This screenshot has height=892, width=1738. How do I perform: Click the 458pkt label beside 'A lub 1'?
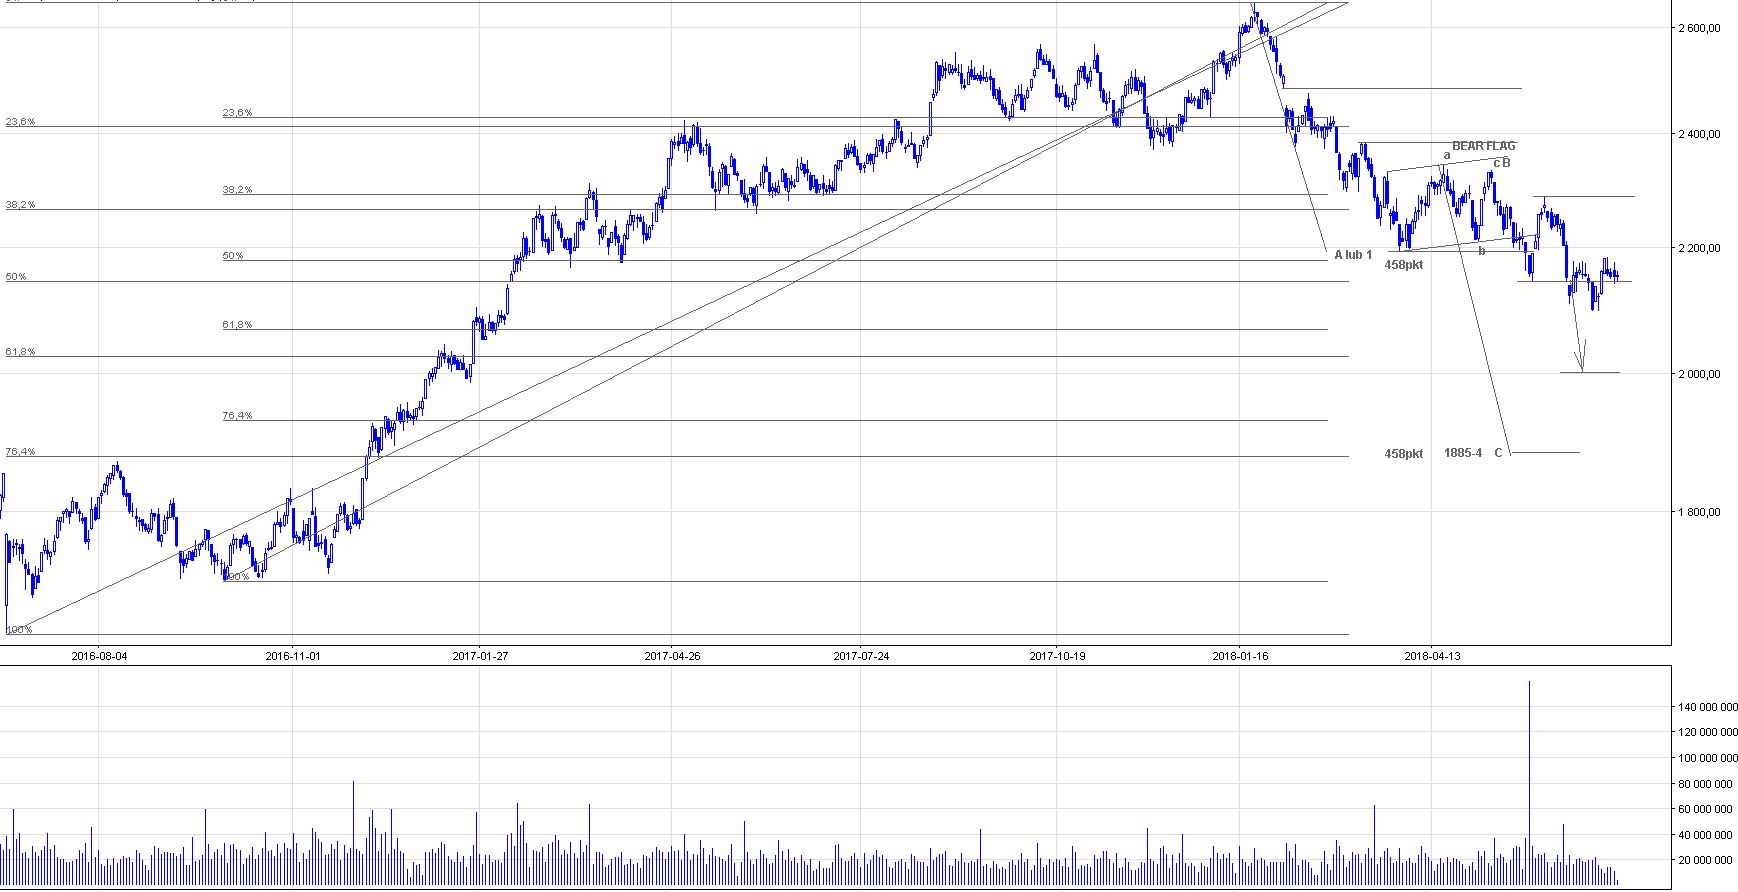1404,265
